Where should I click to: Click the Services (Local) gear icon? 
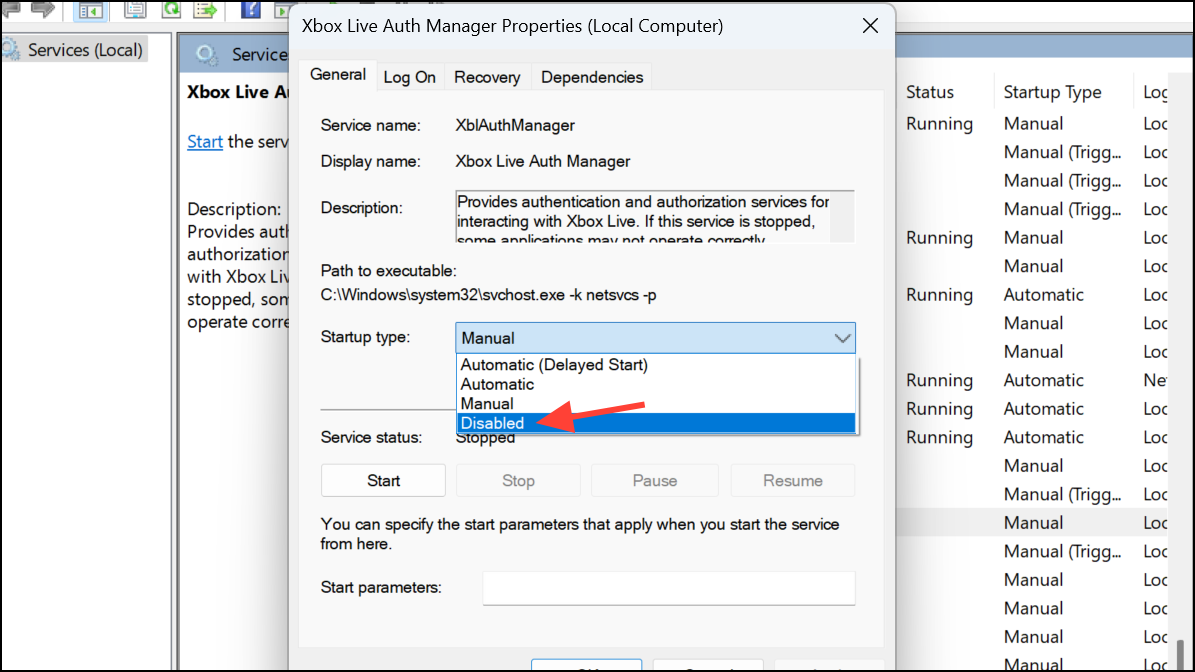click(11, 50)
